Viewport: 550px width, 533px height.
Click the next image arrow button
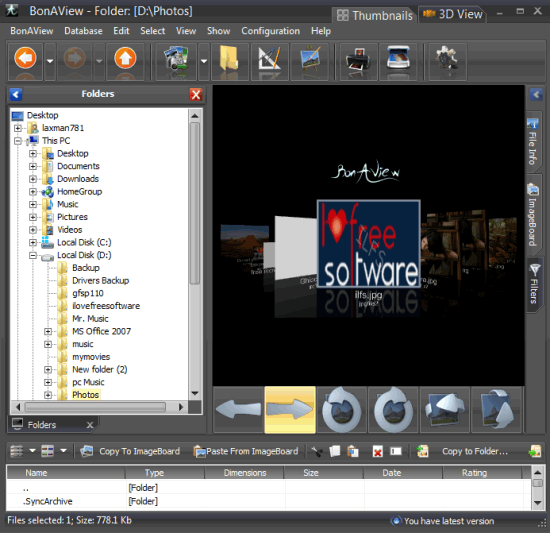290,410
